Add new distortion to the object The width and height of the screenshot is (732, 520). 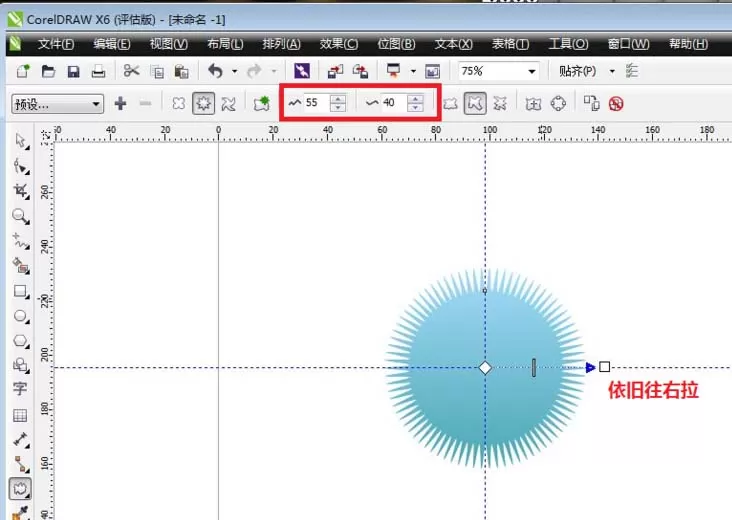pyautogui.click(x=261, y=103)
